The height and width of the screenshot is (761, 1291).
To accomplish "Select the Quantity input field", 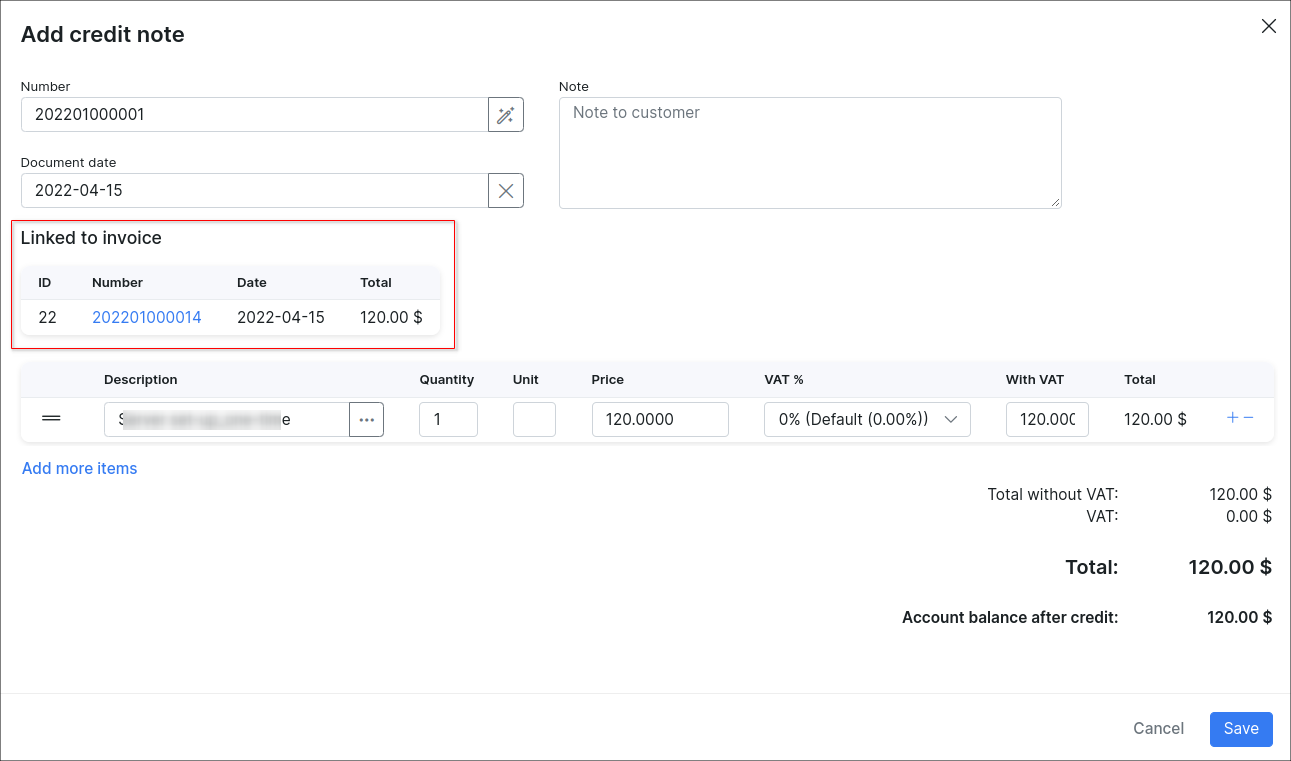I will tap(448, 420).
